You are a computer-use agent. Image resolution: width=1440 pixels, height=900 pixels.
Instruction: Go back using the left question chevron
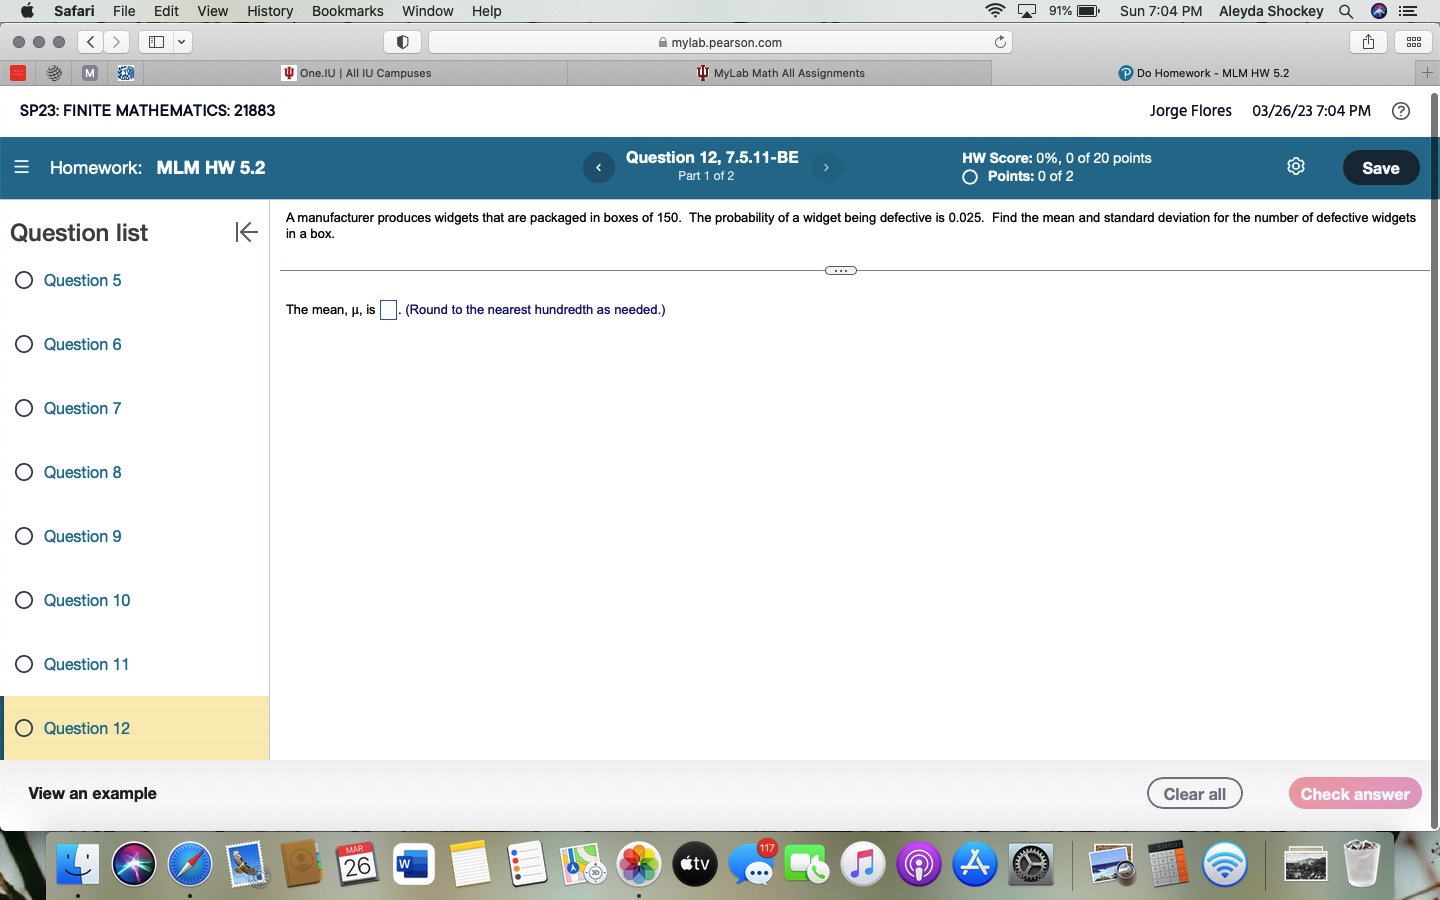point(598,168)
